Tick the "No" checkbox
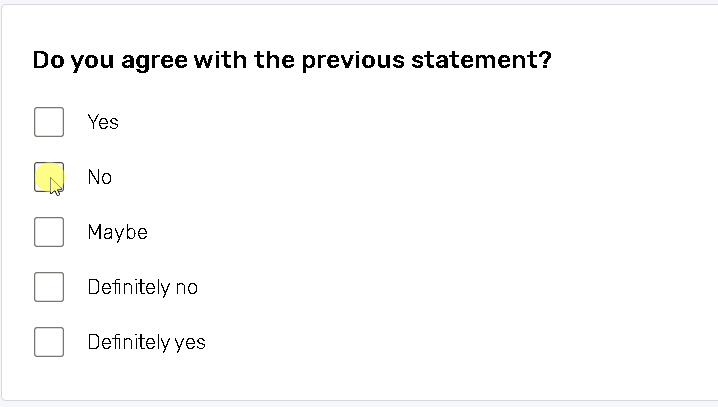718x407 pixels. click(49, 177)
